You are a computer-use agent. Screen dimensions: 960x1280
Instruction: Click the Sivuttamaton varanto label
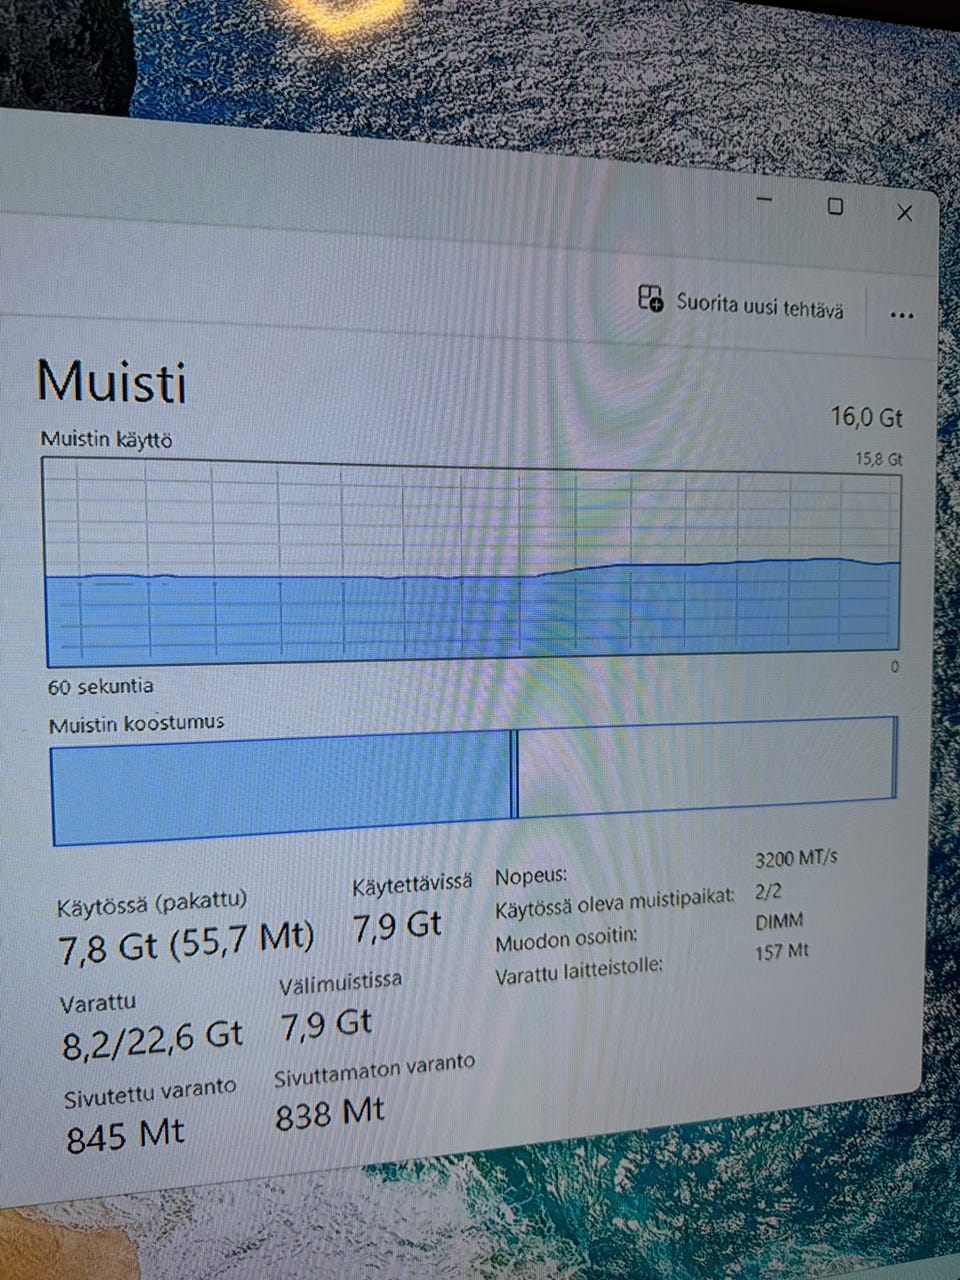374,1069
